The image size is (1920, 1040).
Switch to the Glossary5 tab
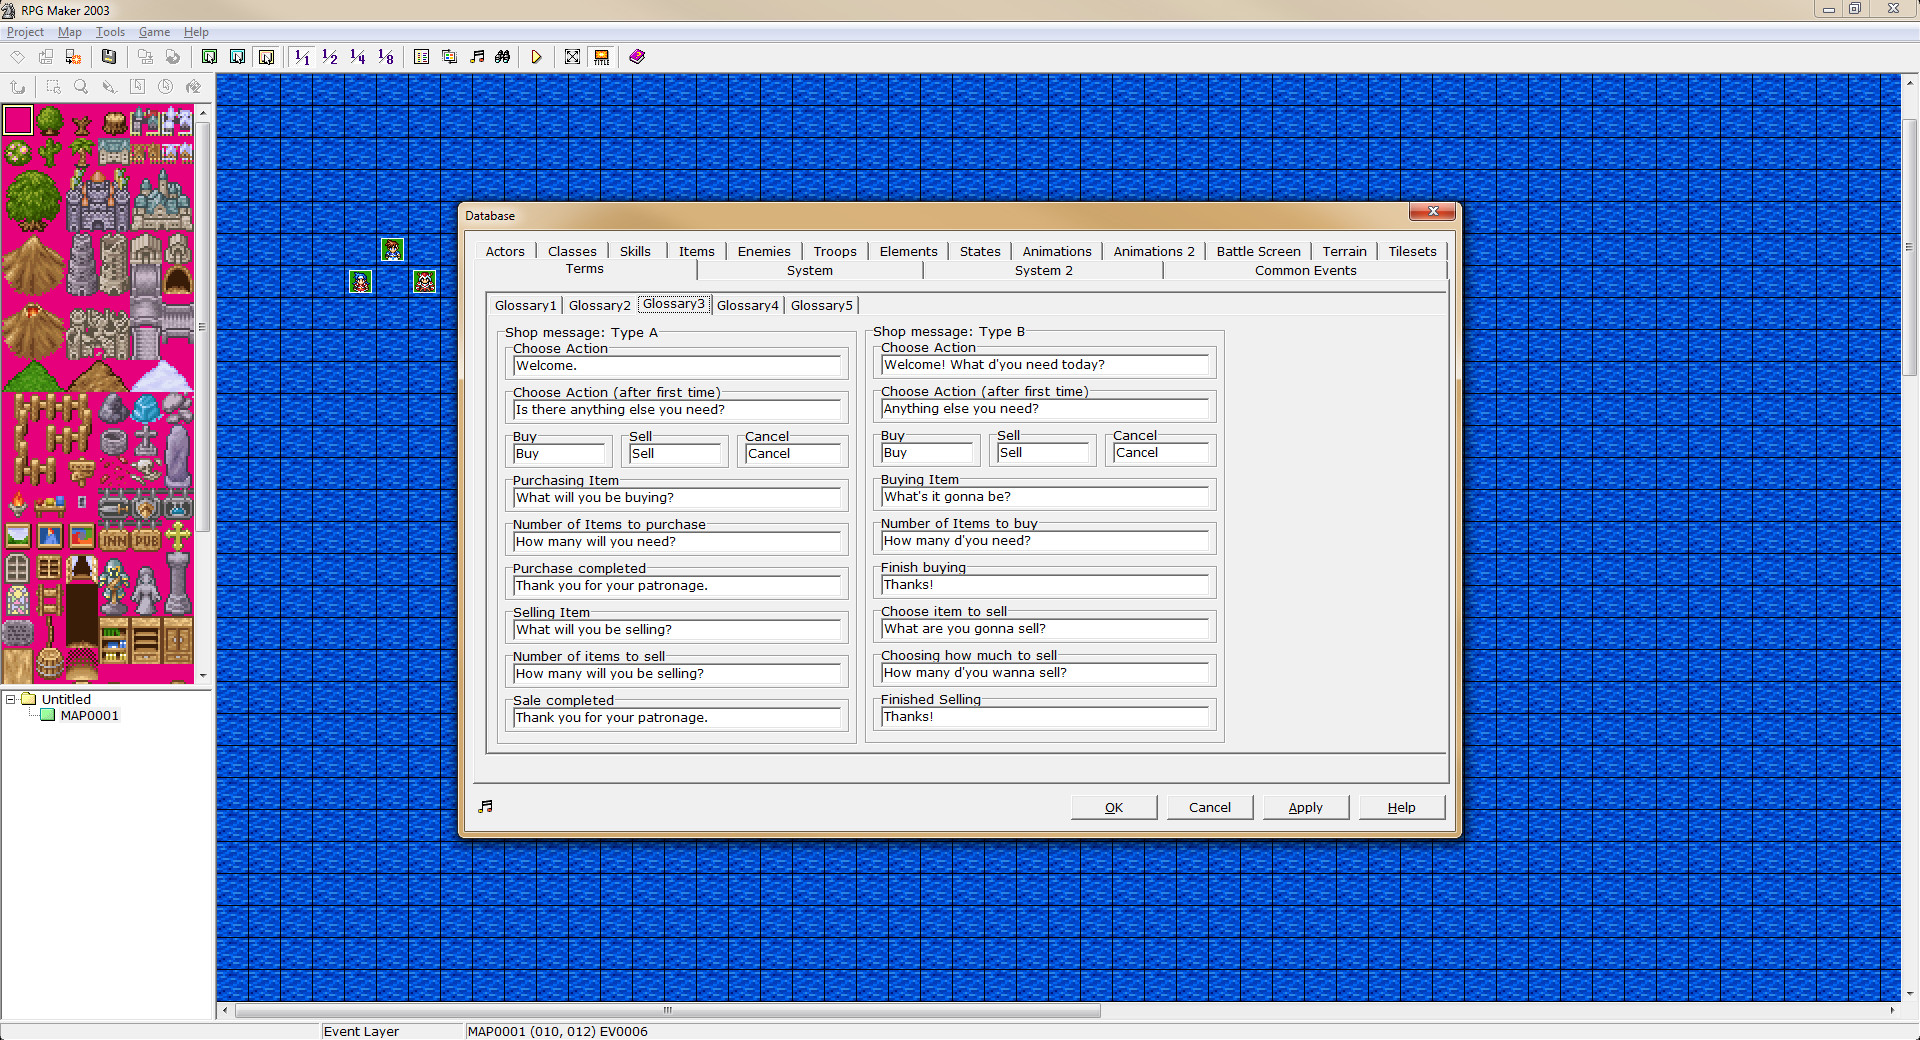click(821, 305)
